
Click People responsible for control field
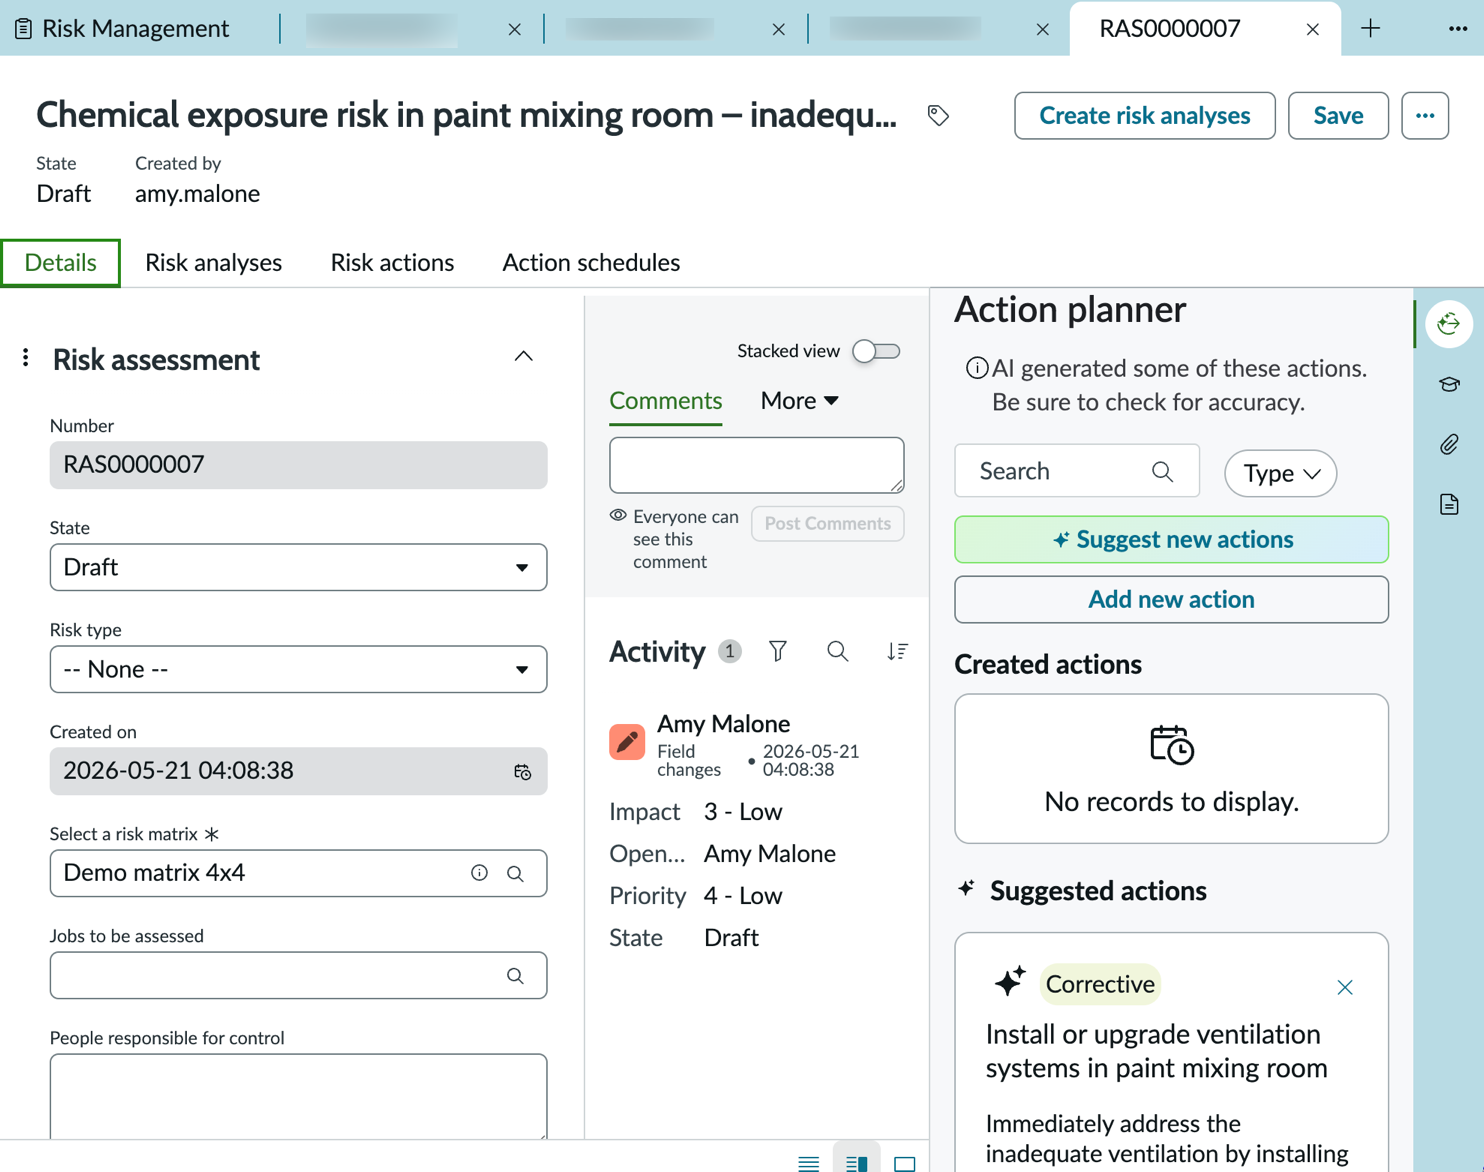298,1097
